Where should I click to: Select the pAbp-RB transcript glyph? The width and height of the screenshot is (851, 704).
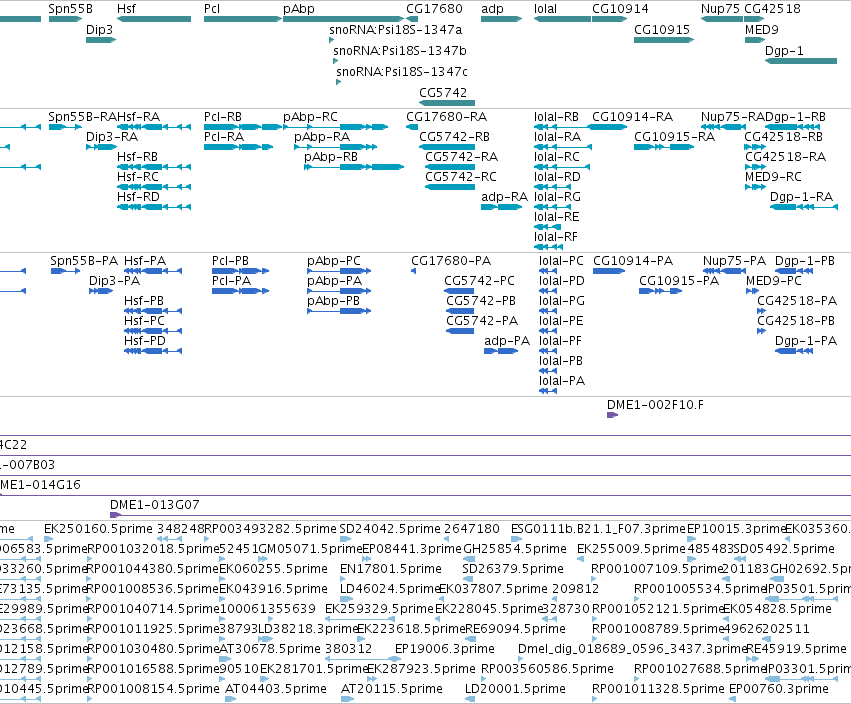coord(354,167)
